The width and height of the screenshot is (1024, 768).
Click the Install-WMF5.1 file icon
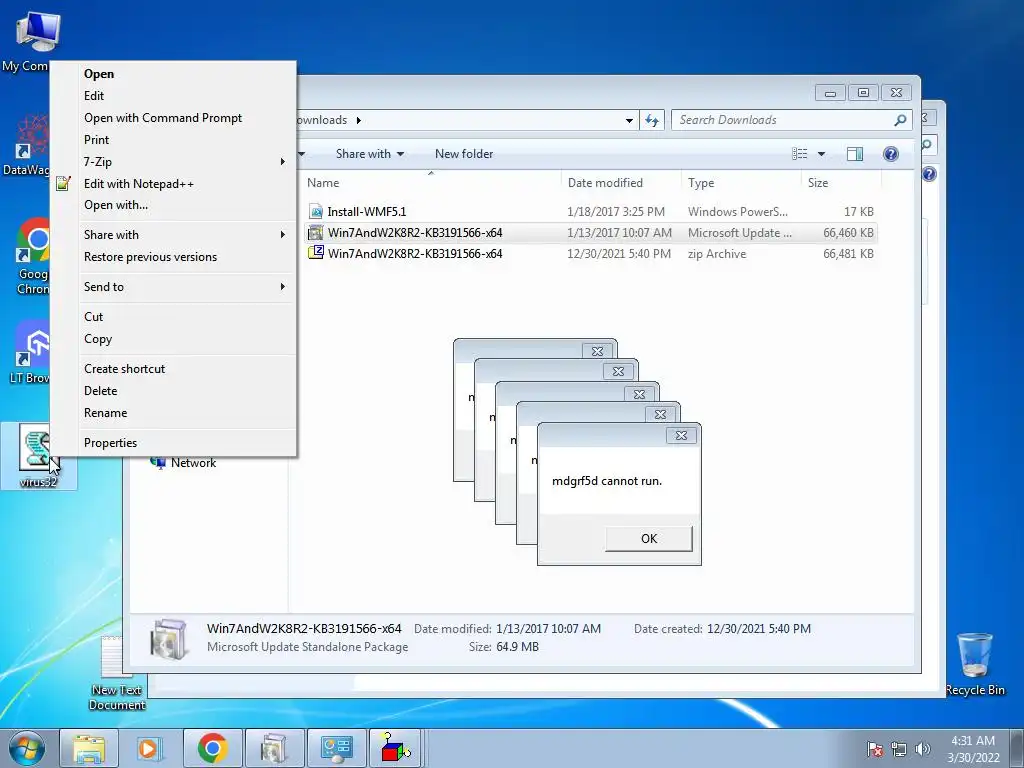click(315, 212)
